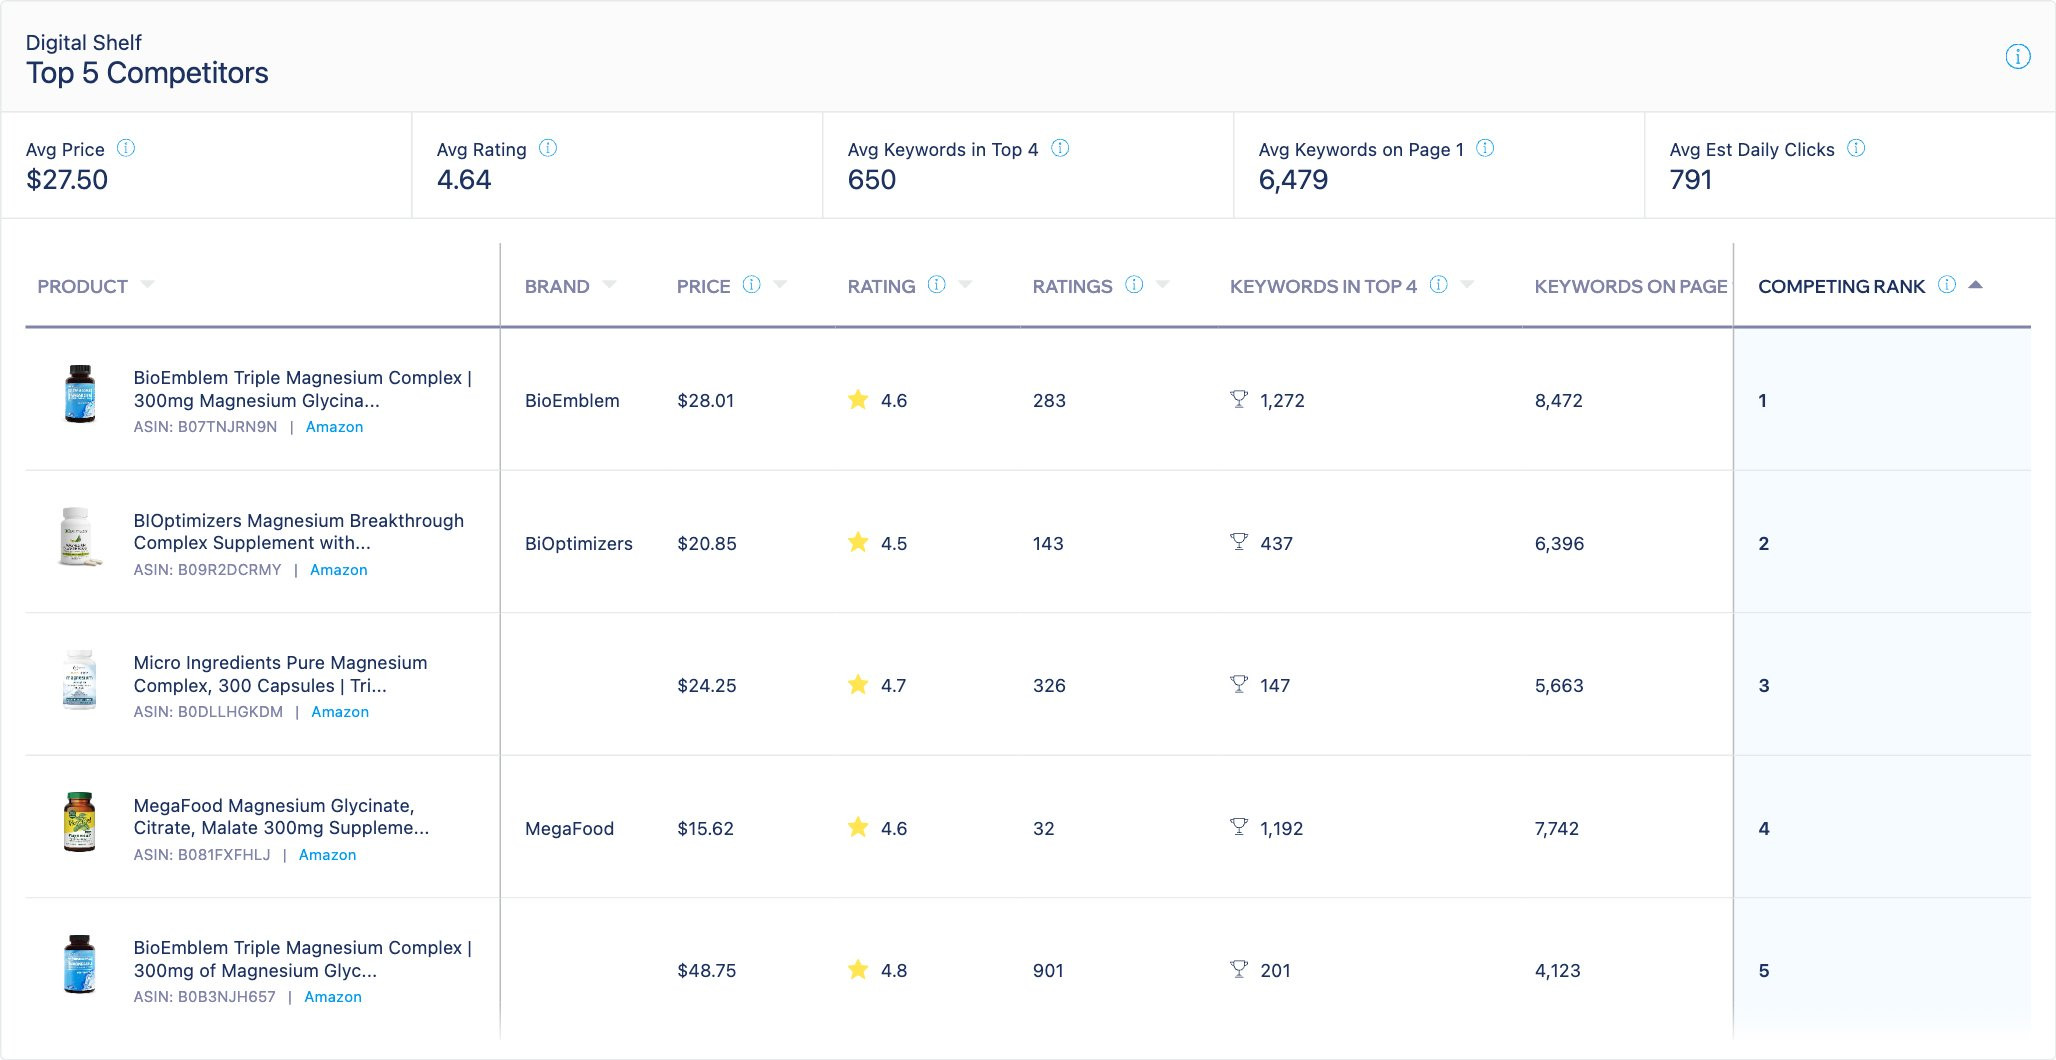The image size is (2056, 1060).
Task: Click the info icon next to PRICE column
Action: point(752,285)
